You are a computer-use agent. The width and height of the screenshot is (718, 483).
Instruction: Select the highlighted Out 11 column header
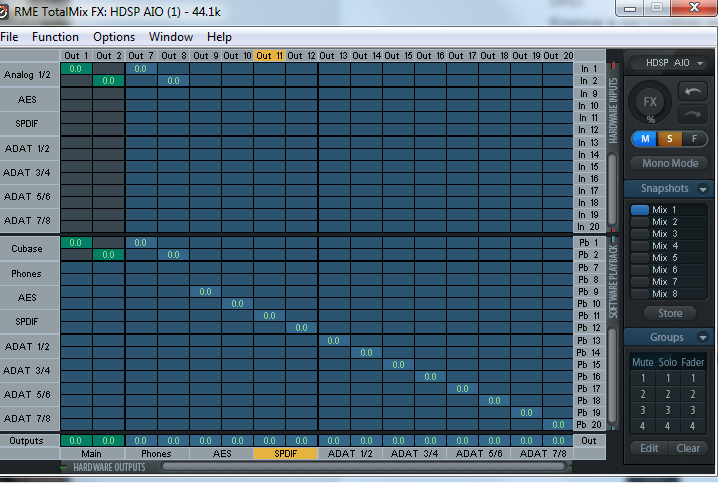(270, 55)
